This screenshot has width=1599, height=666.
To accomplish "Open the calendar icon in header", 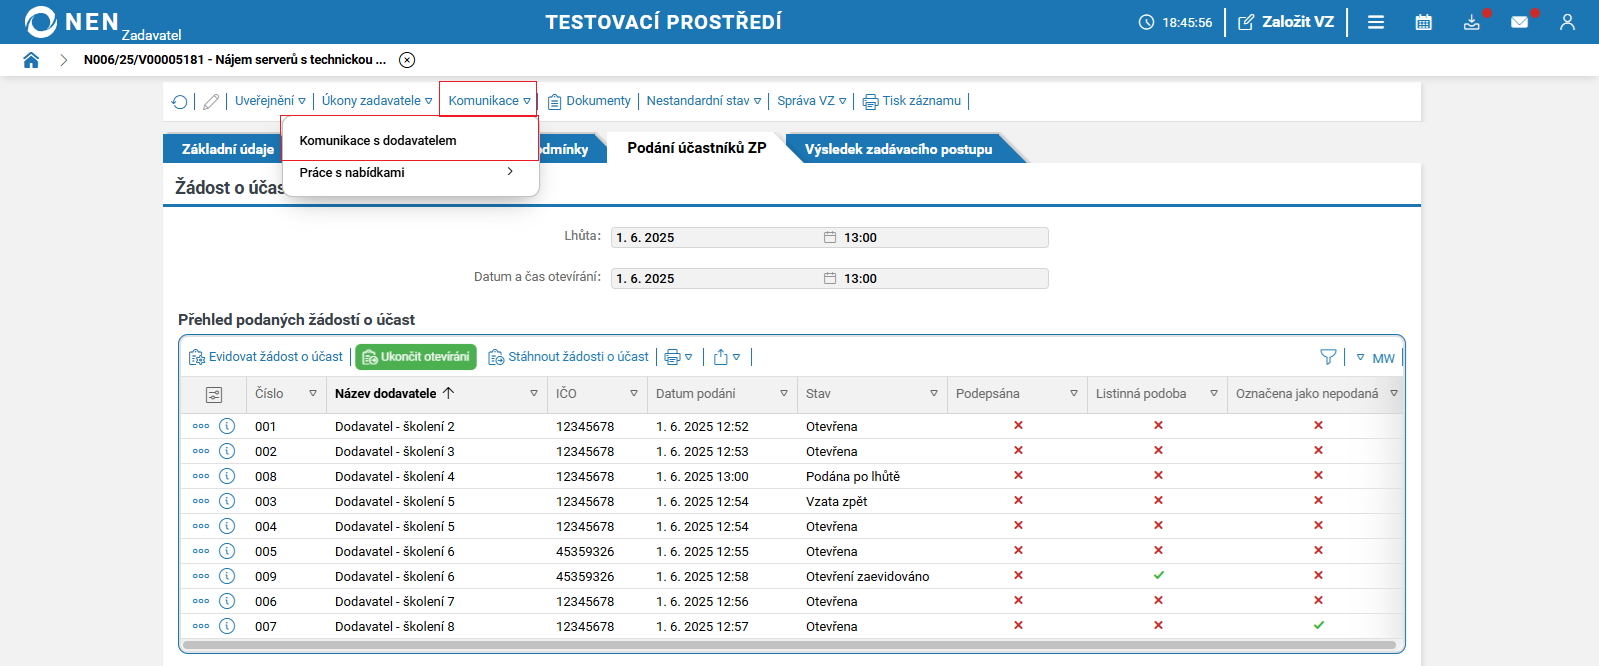I will (x=1424, y=22).
